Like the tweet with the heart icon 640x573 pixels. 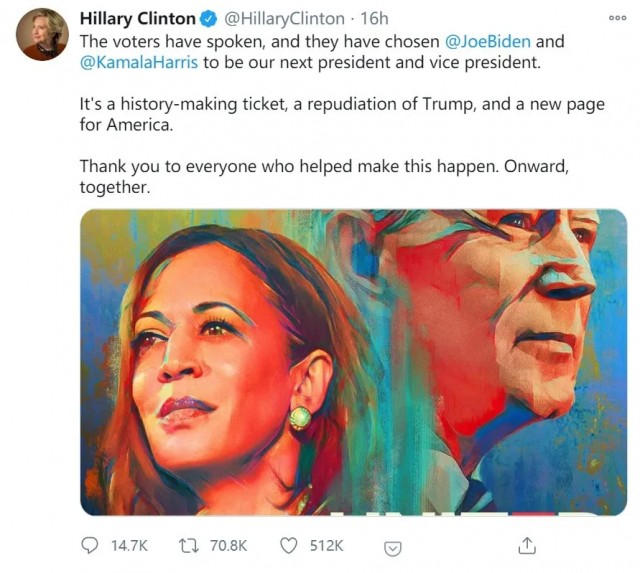click(289, 546)
